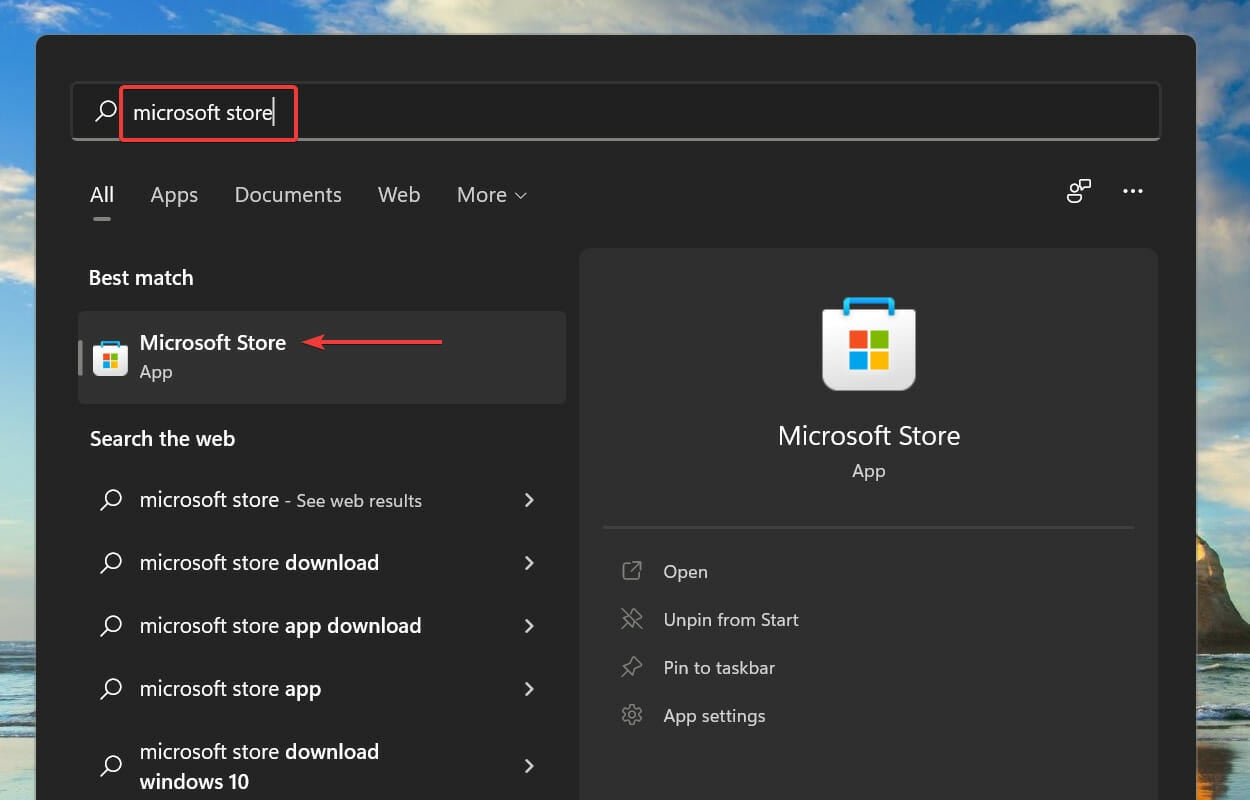Expand the 'microsoft store app' search suggestion
The image size is (1250, 800).
tap(529, 689)
